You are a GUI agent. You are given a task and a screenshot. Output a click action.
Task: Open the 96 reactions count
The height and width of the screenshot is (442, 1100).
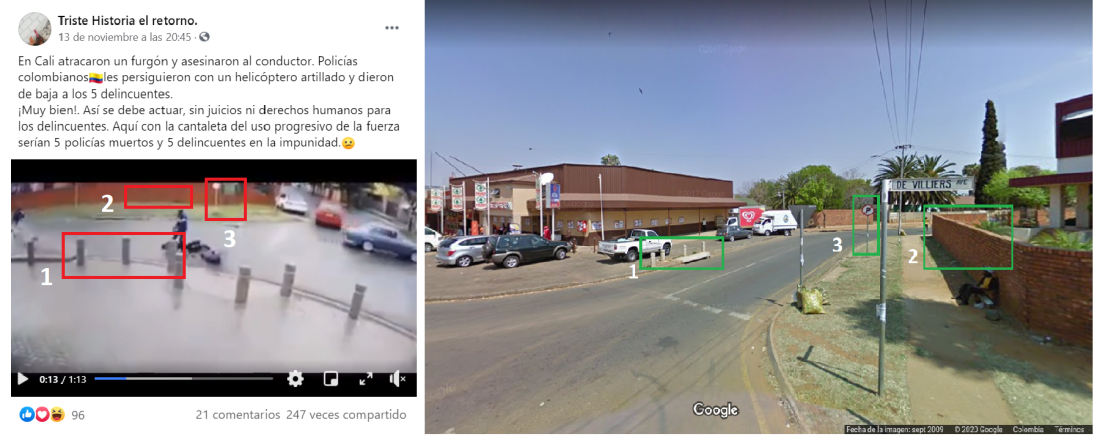point(78,415)
